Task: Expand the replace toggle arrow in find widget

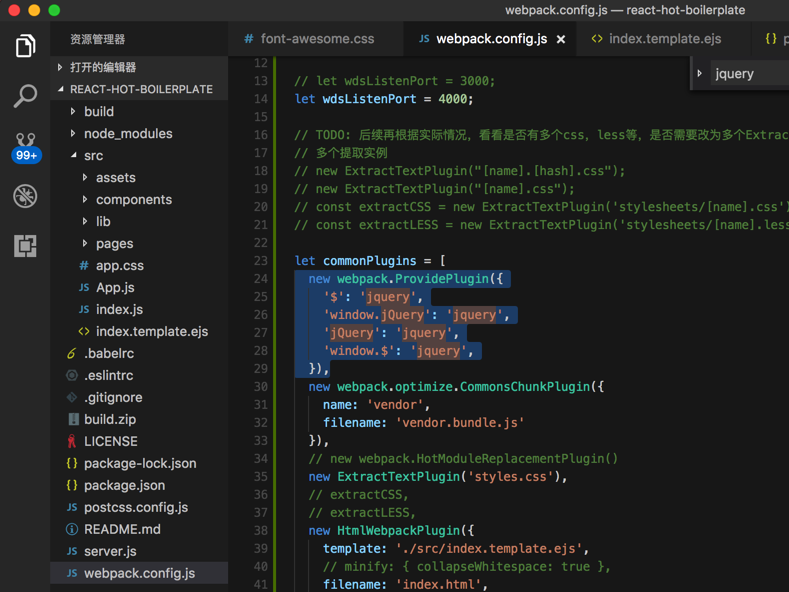Action: (700, 74)
